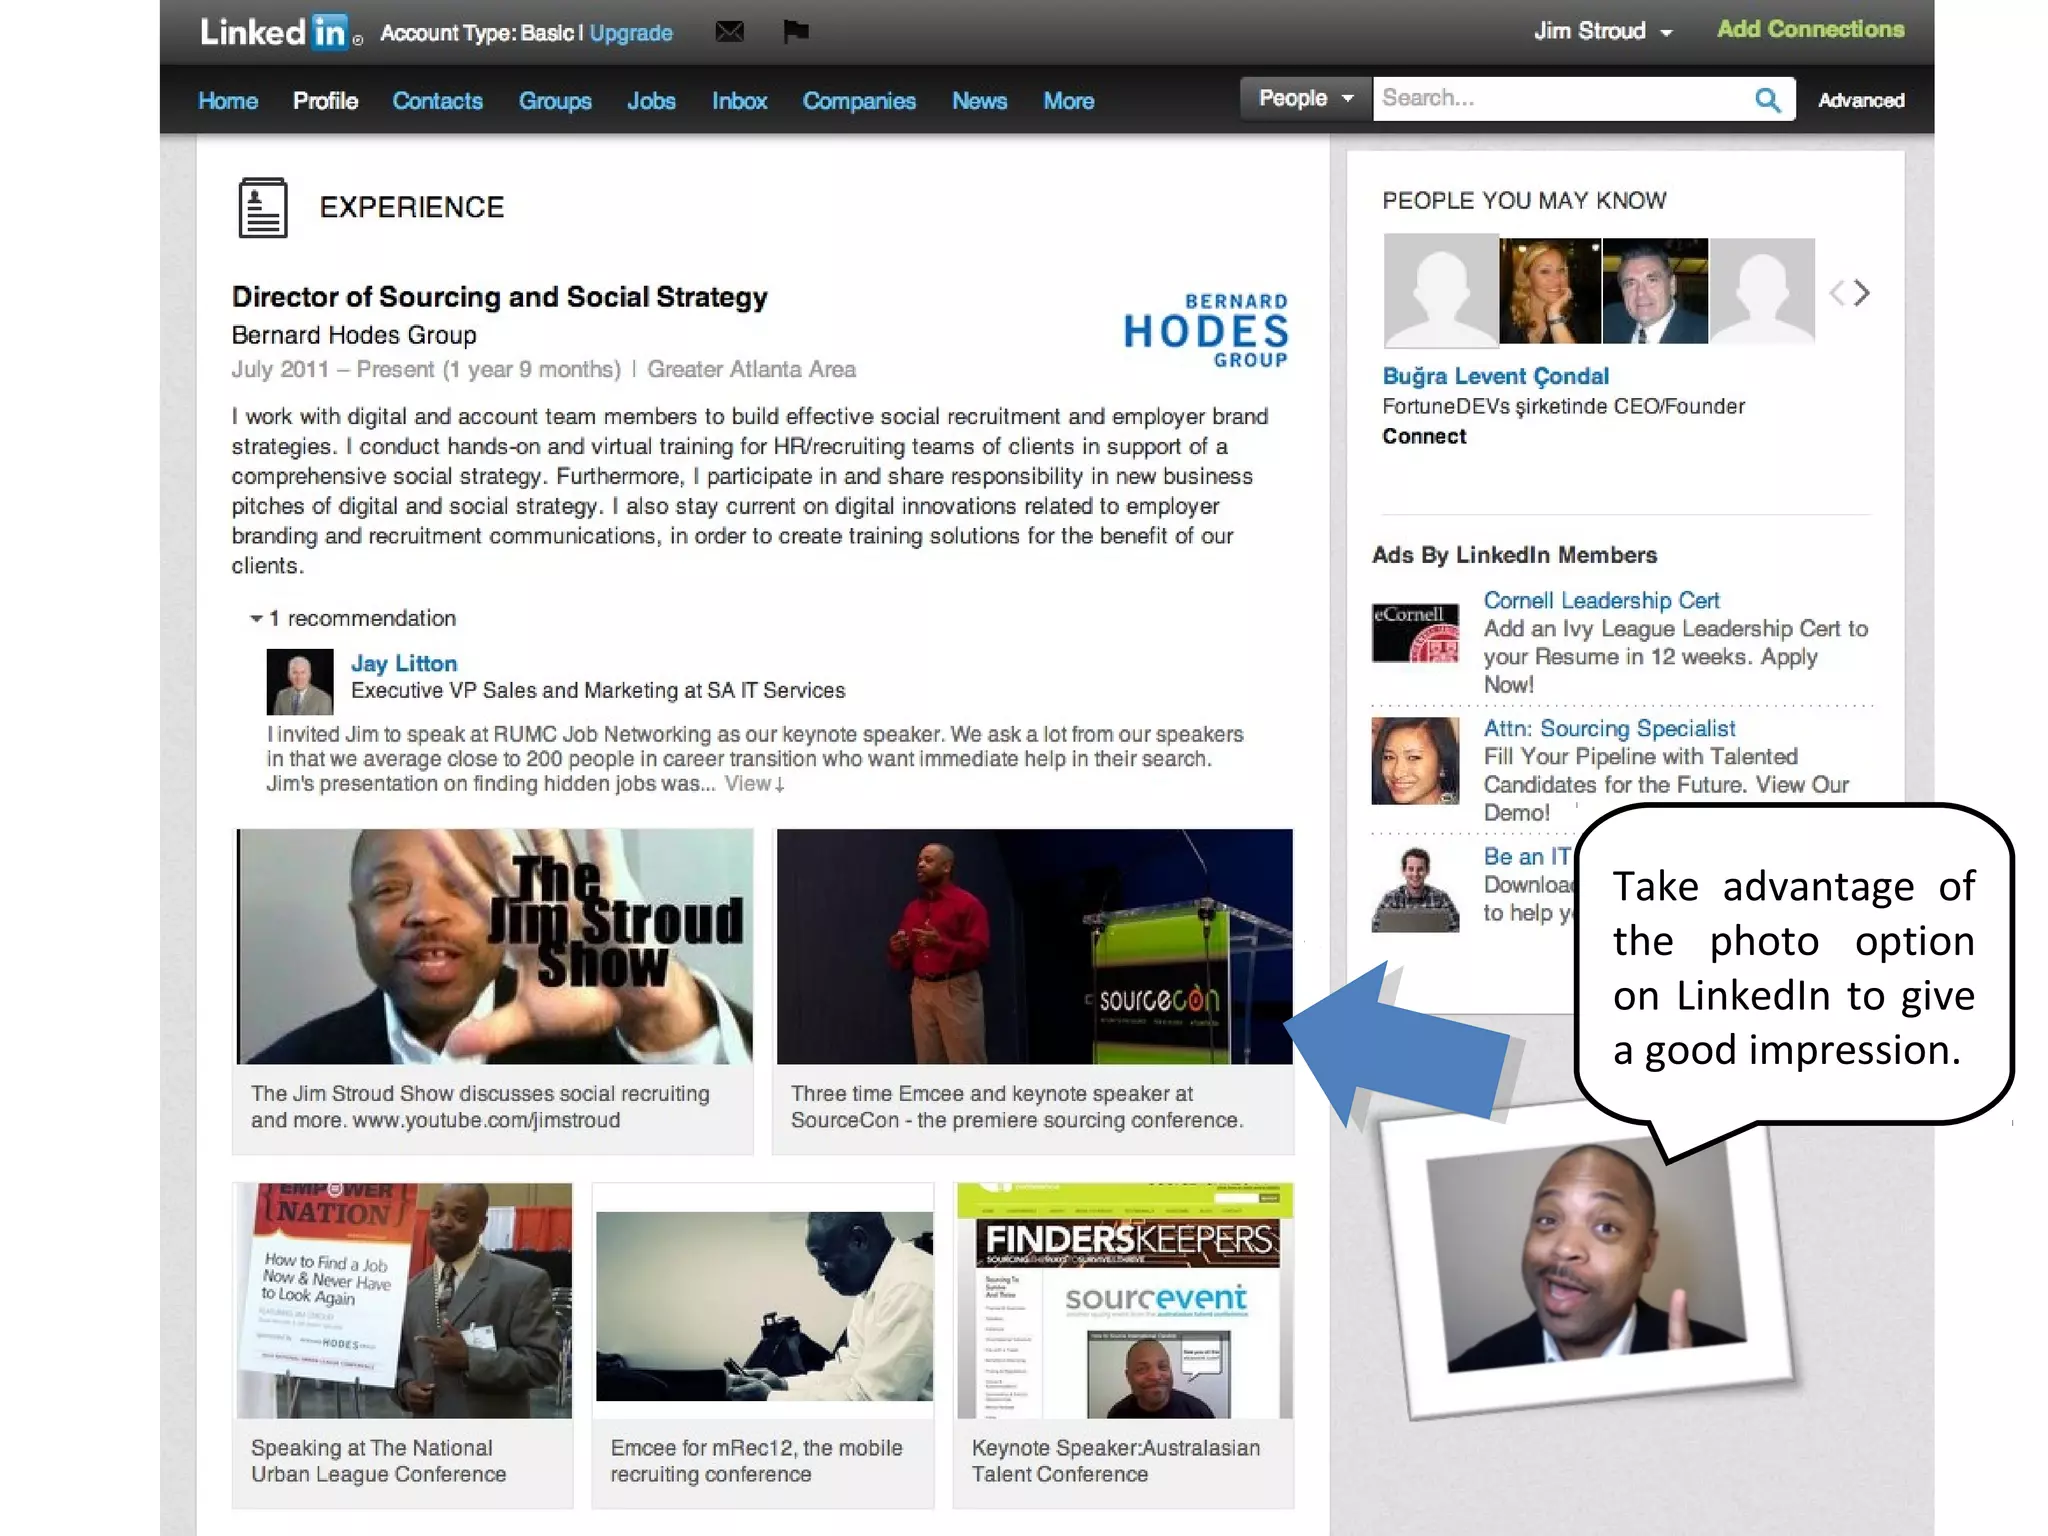Open the National Urban League Conference photo
The image size is (2048, 1536).
pos(404,1300)
